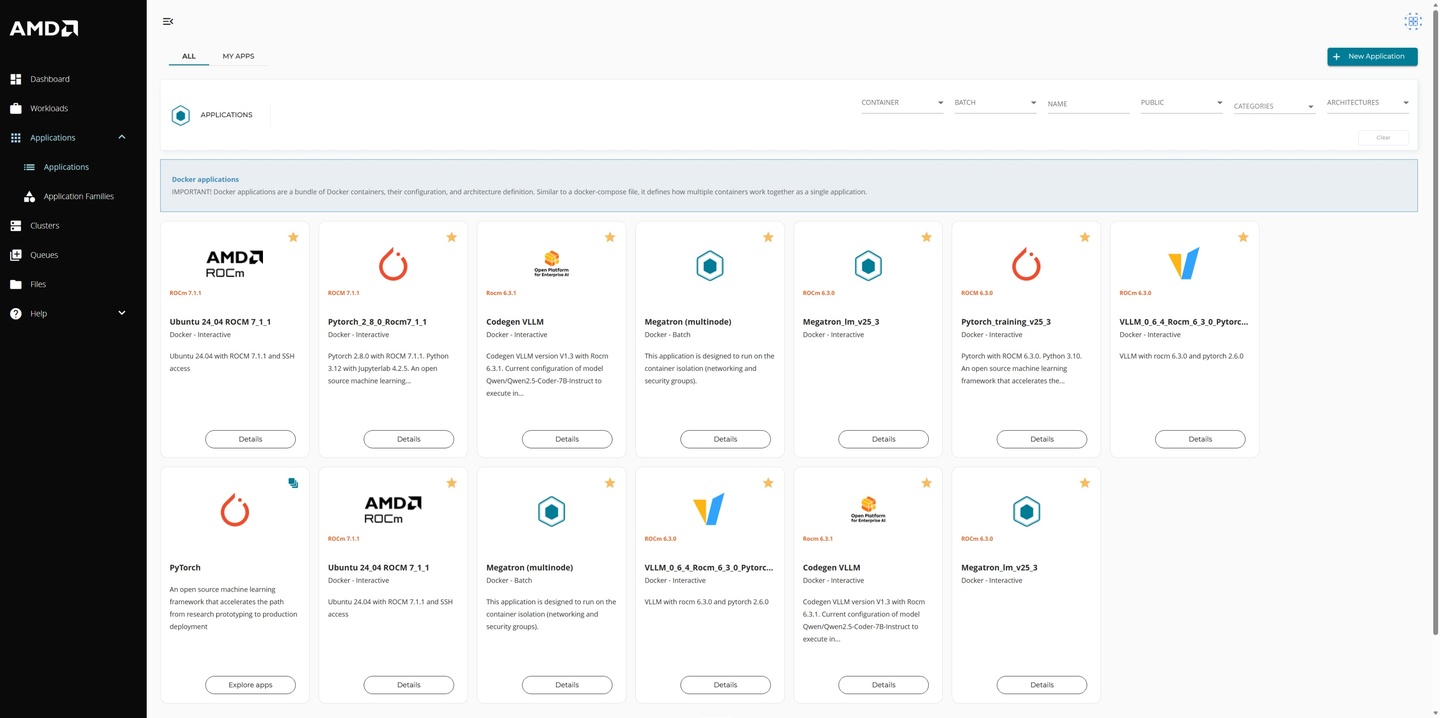This screenshot has width=1440, height=718.
Task: Open the CONTAINER filter dropdown
Action: [x=902, y=103]
